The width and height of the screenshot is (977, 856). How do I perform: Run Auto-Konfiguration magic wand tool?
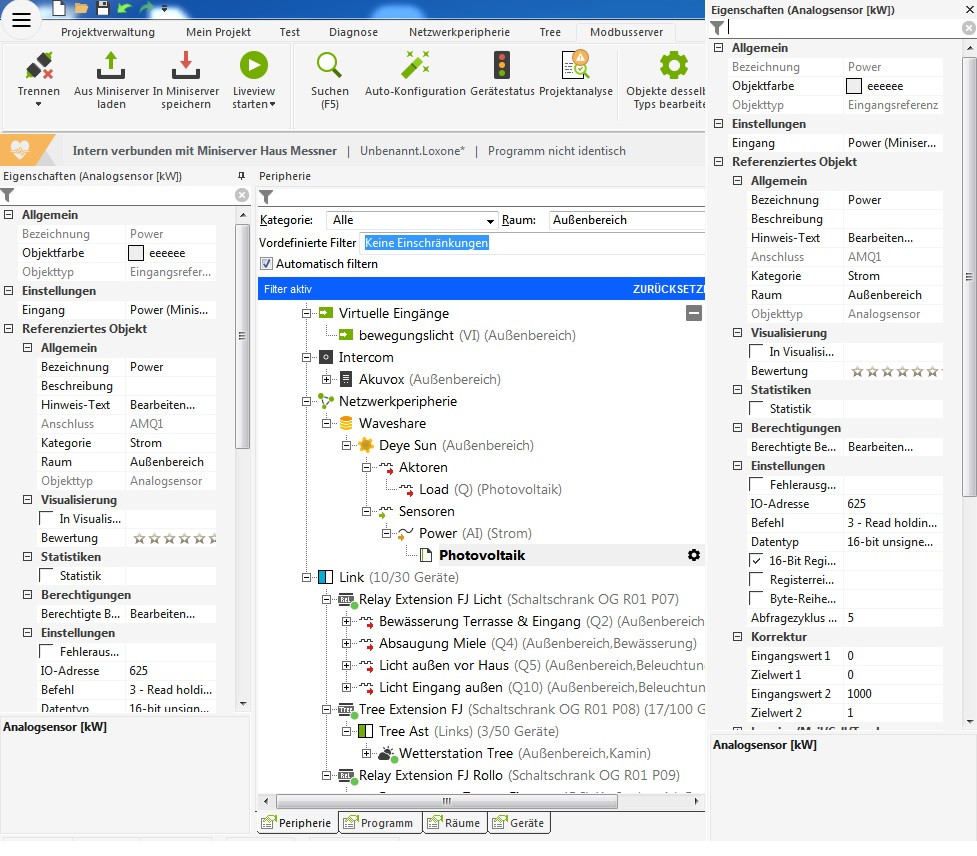tap(414, 66)
